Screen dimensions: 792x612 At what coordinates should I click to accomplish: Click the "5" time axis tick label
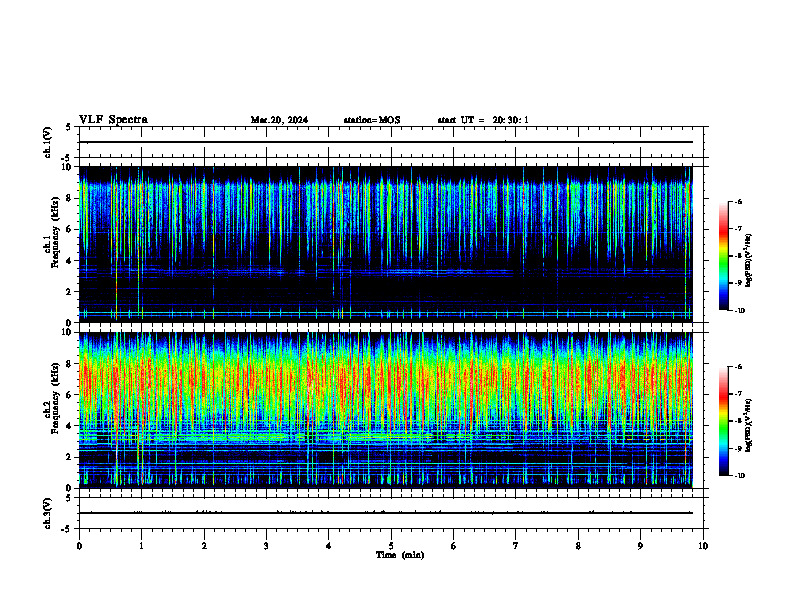pos(391,546)
